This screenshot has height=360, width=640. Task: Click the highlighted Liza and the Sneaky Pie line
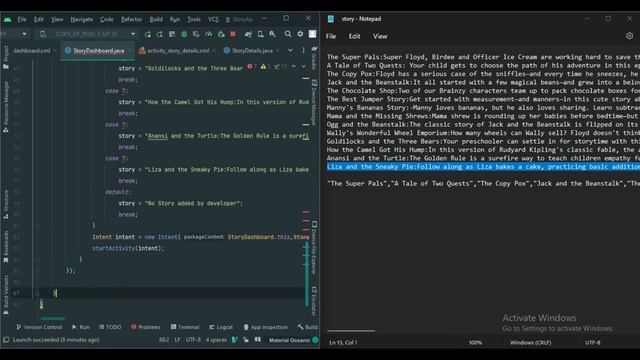483,167
